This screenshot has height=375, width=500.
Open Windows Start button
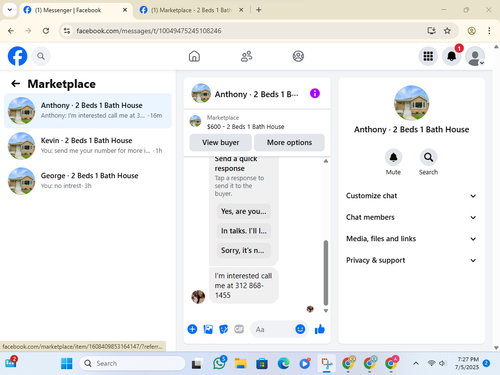(x=67, y=363)
